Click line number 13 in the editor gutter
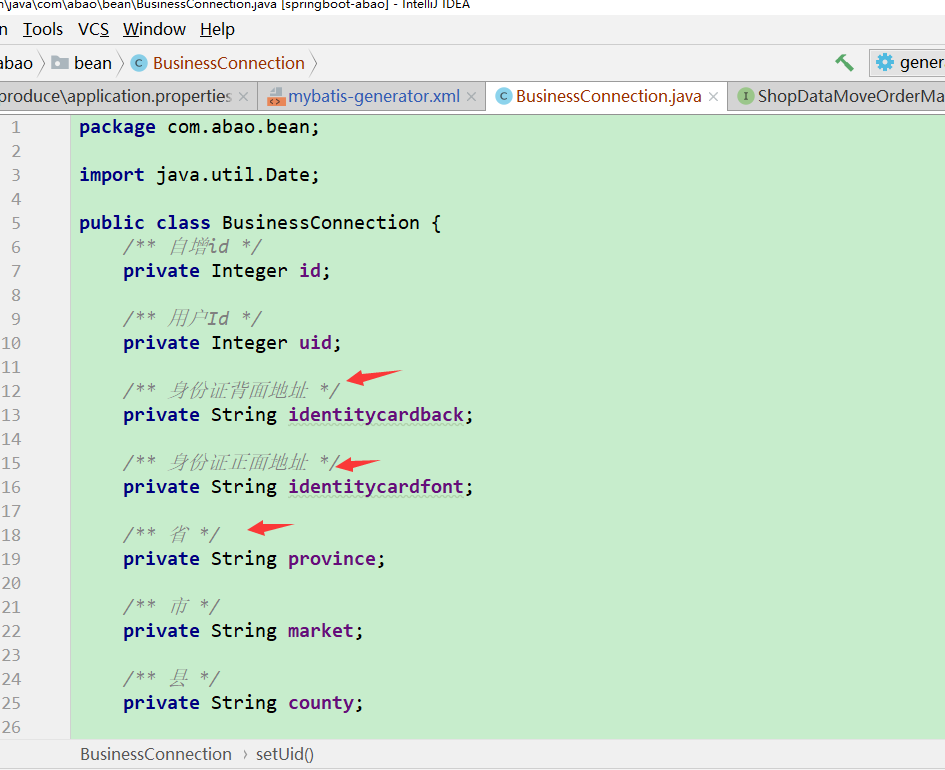 click(16, 414)
